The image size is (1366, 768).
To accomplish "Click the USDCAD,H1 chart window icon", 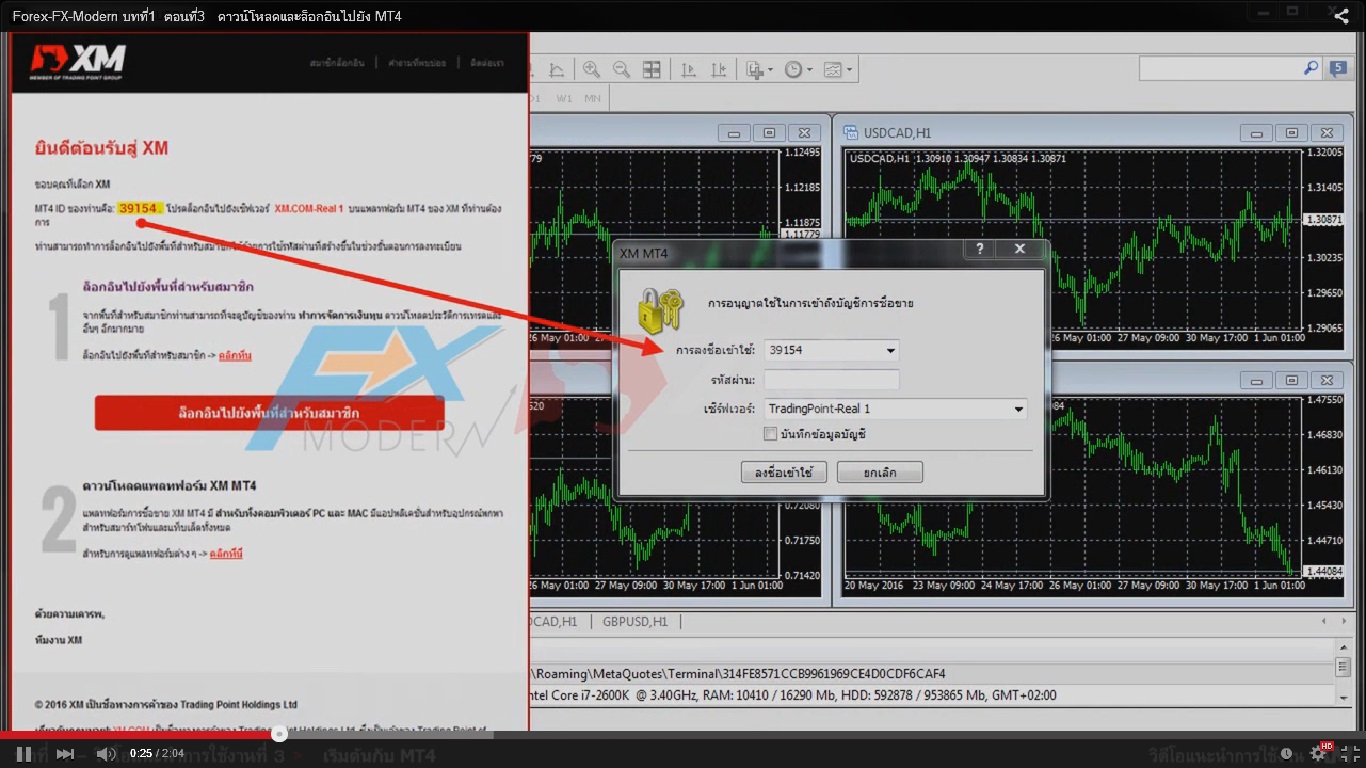I will coord(851,133).
